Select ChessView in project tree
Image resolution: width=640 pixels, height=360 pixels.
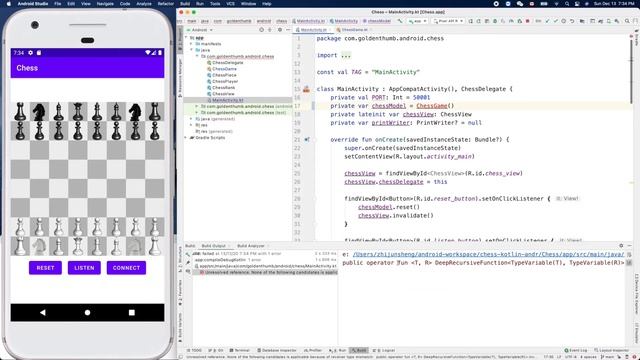point(223,93)
